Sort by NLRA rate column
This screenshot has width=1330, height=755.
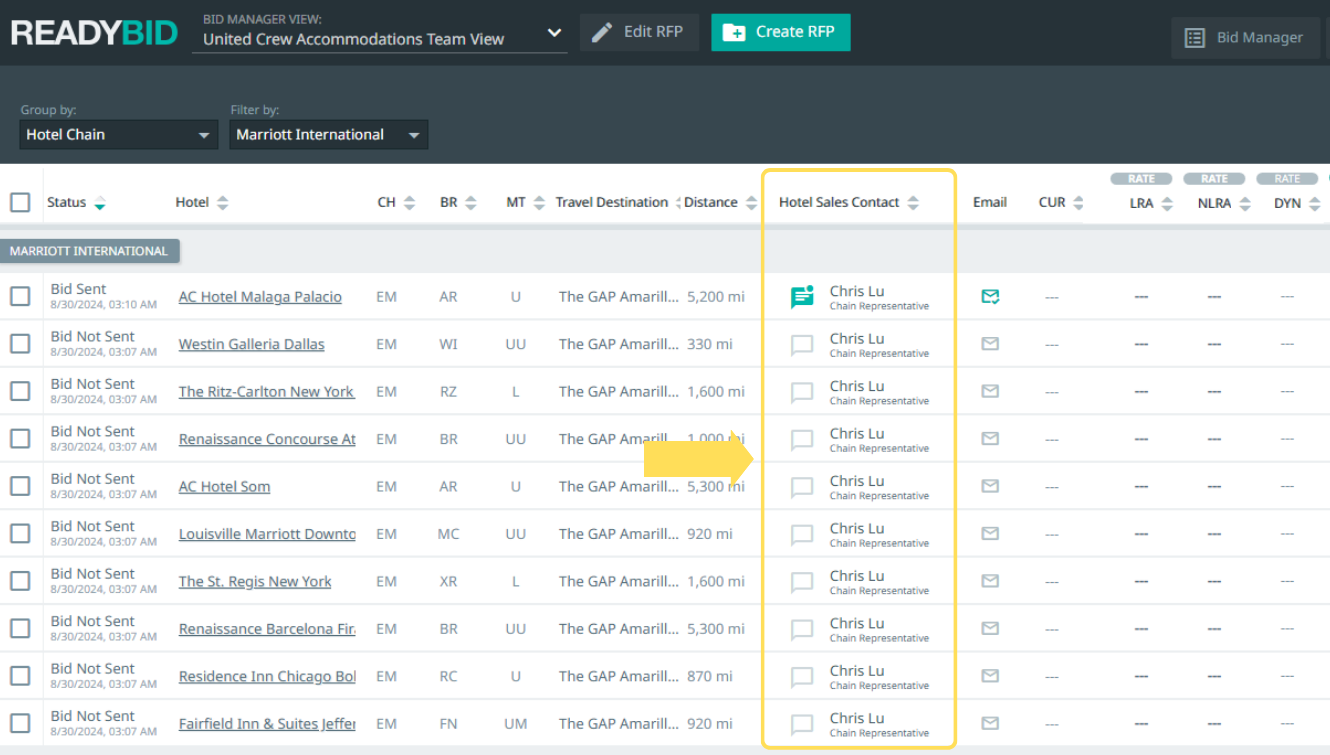(x=1245, y=204)
